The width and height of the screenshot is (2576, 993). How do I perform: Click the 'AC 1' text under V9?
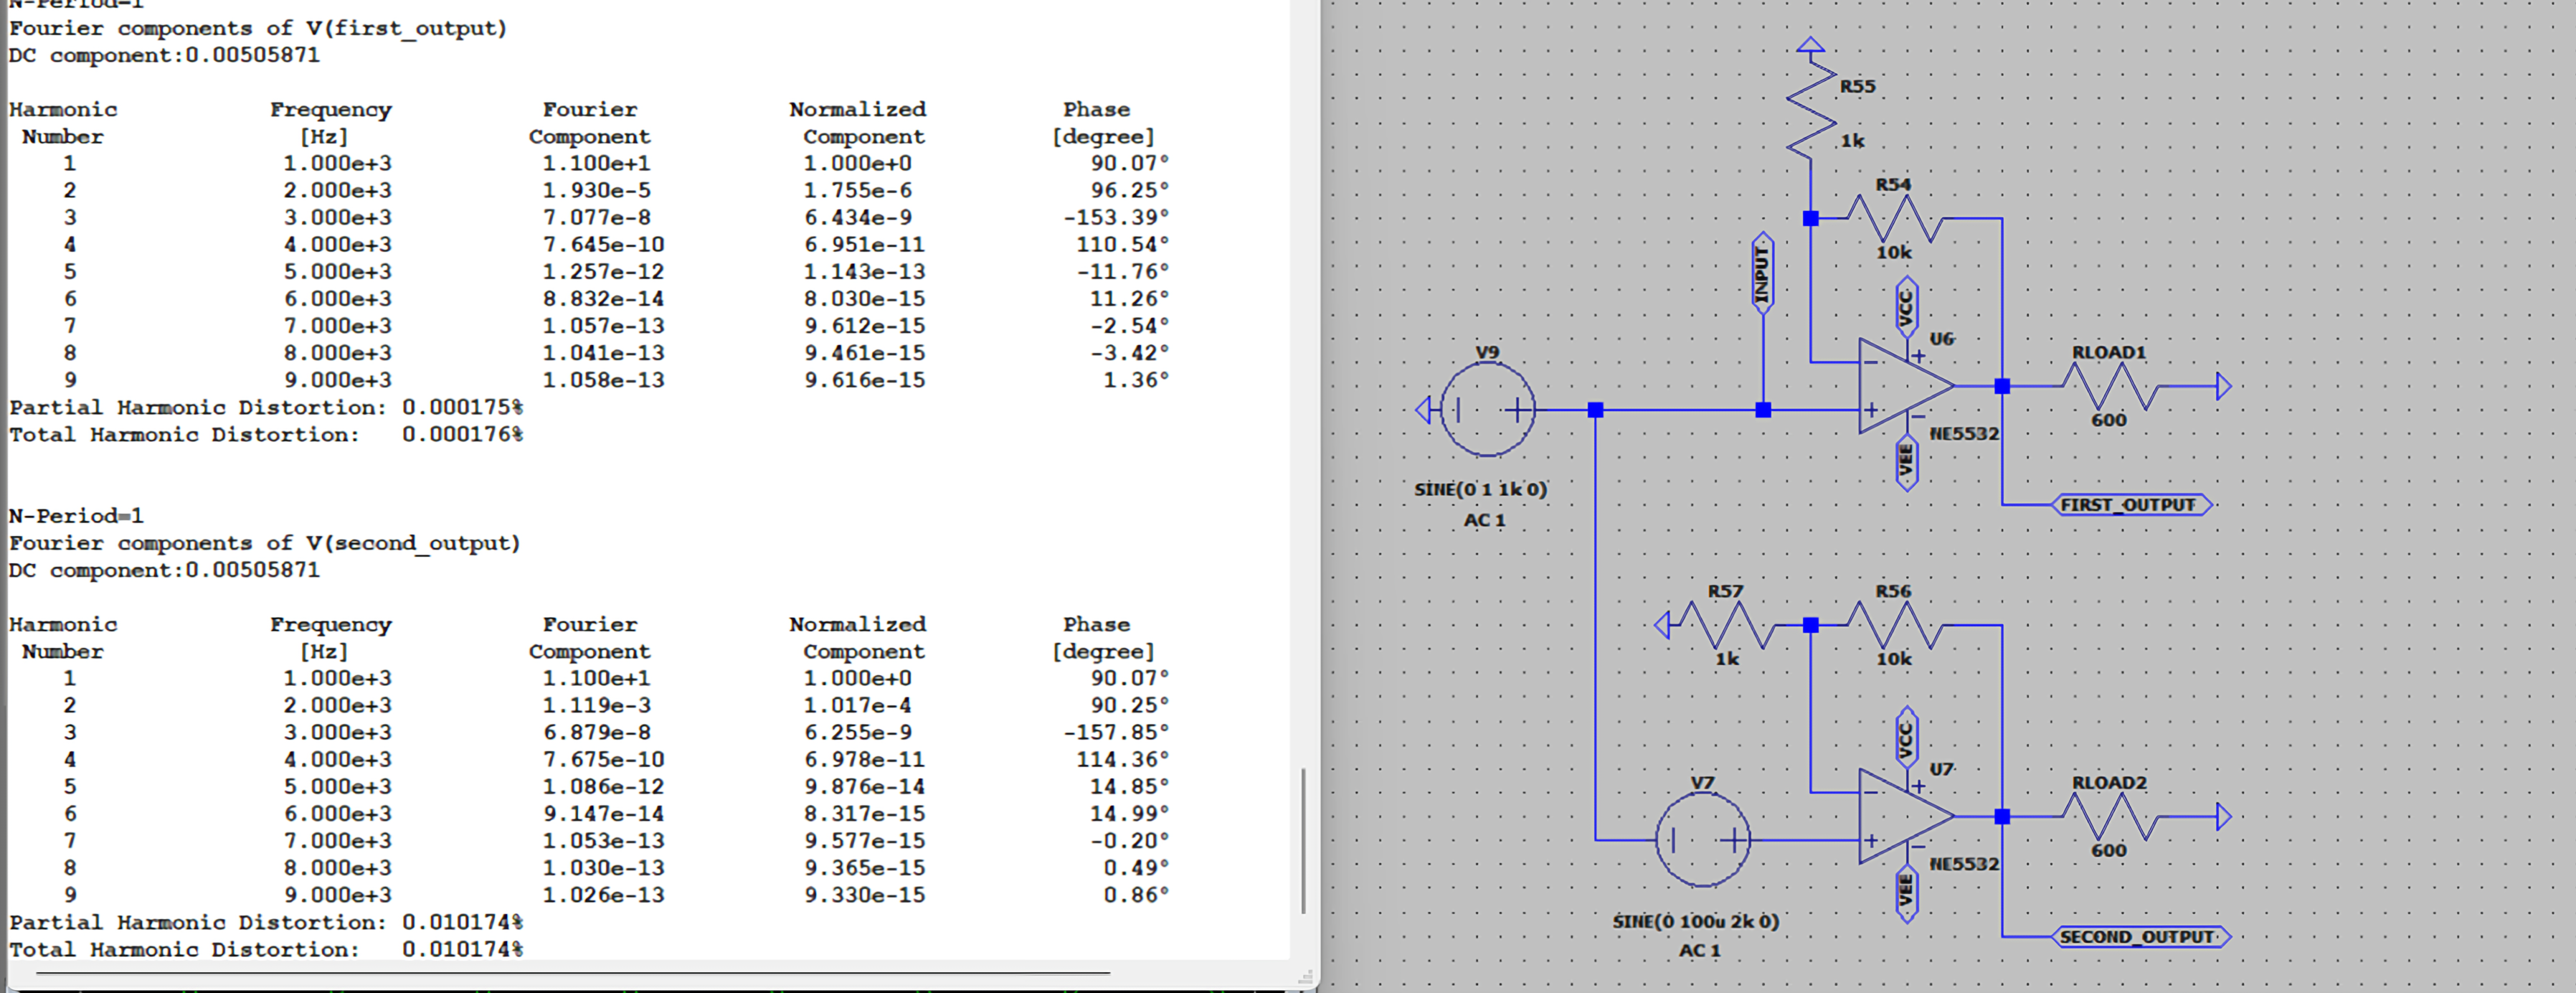pos(1485,520)
